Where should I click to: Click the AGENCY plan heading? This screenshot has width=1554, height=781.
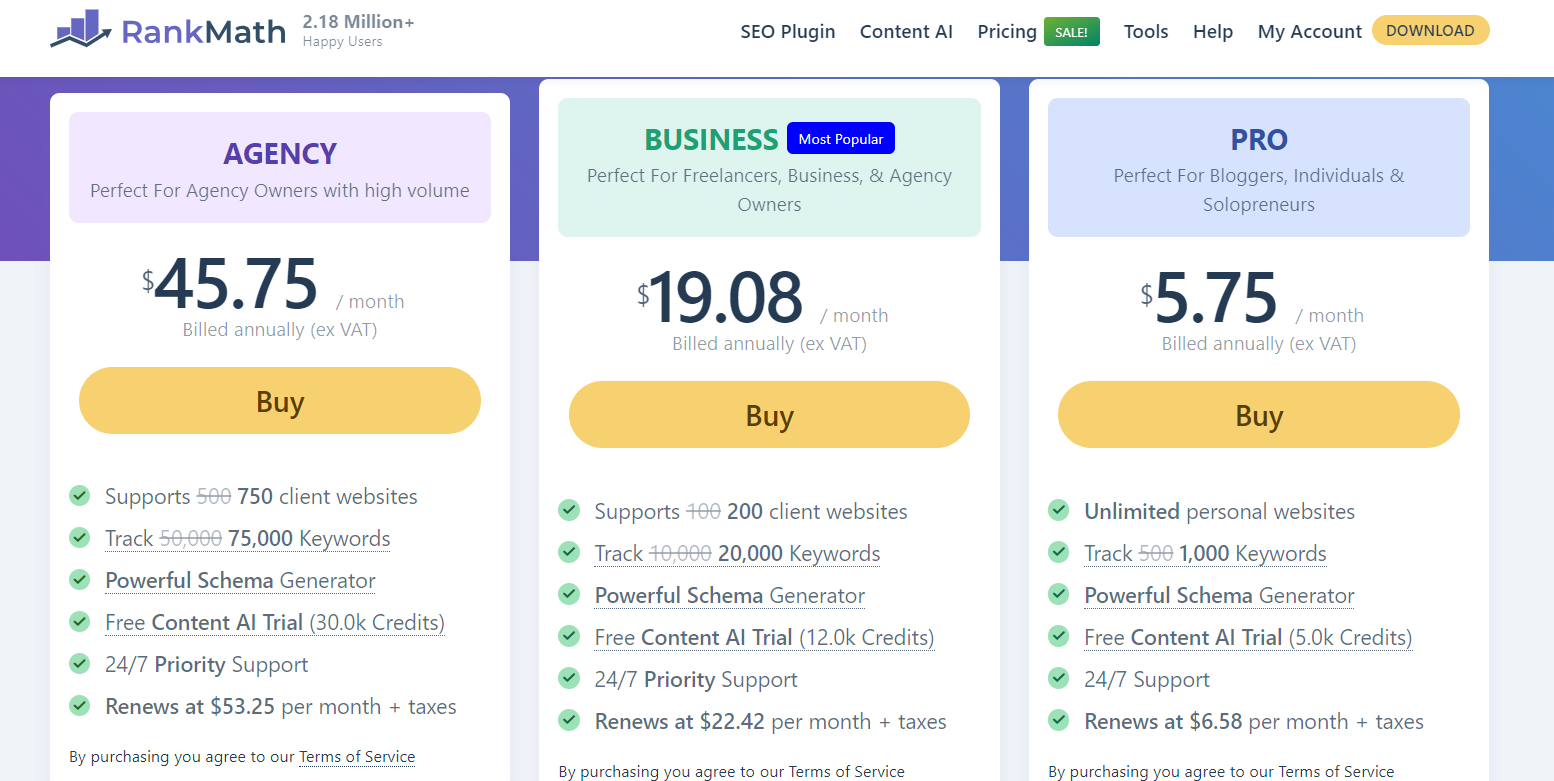[x=280, y=153]
